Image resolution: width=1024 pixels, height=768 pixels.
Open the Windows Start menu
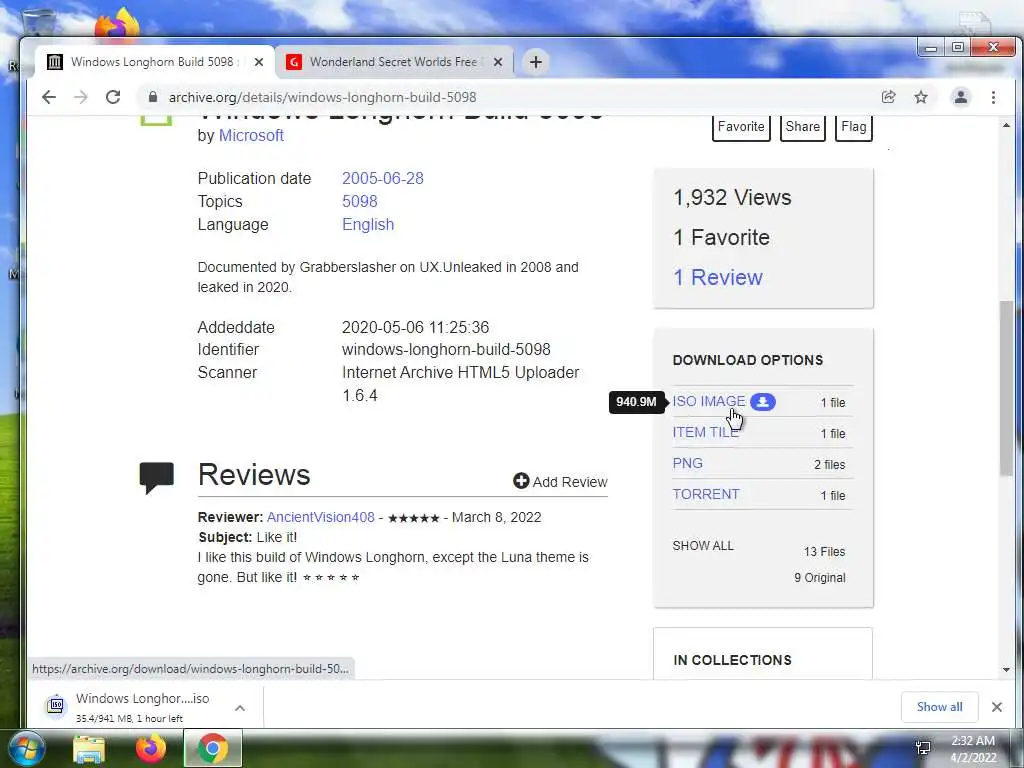25,749
